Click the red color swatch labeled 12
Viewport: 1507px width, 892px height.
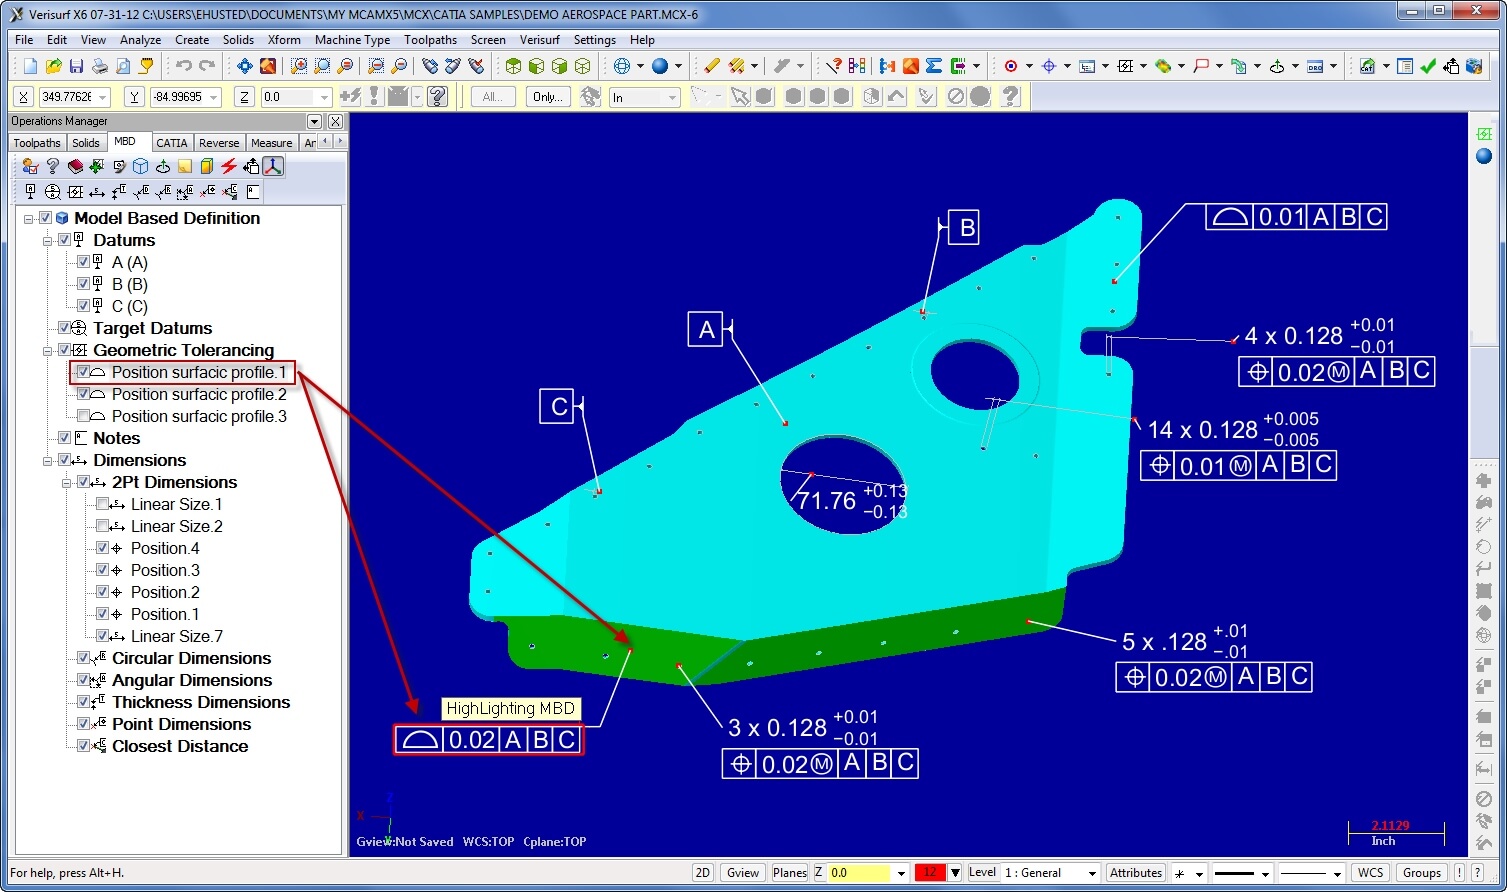[929, 873]
